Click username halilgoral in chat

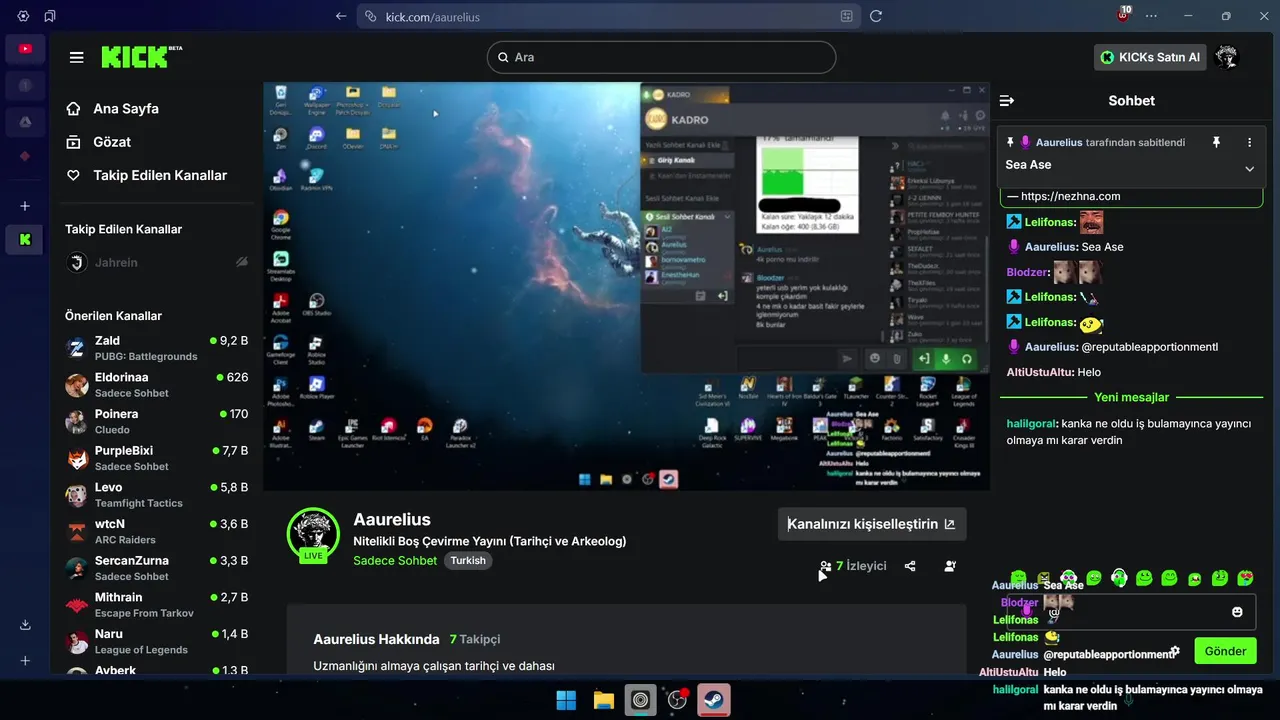[x=1032, y=424]
